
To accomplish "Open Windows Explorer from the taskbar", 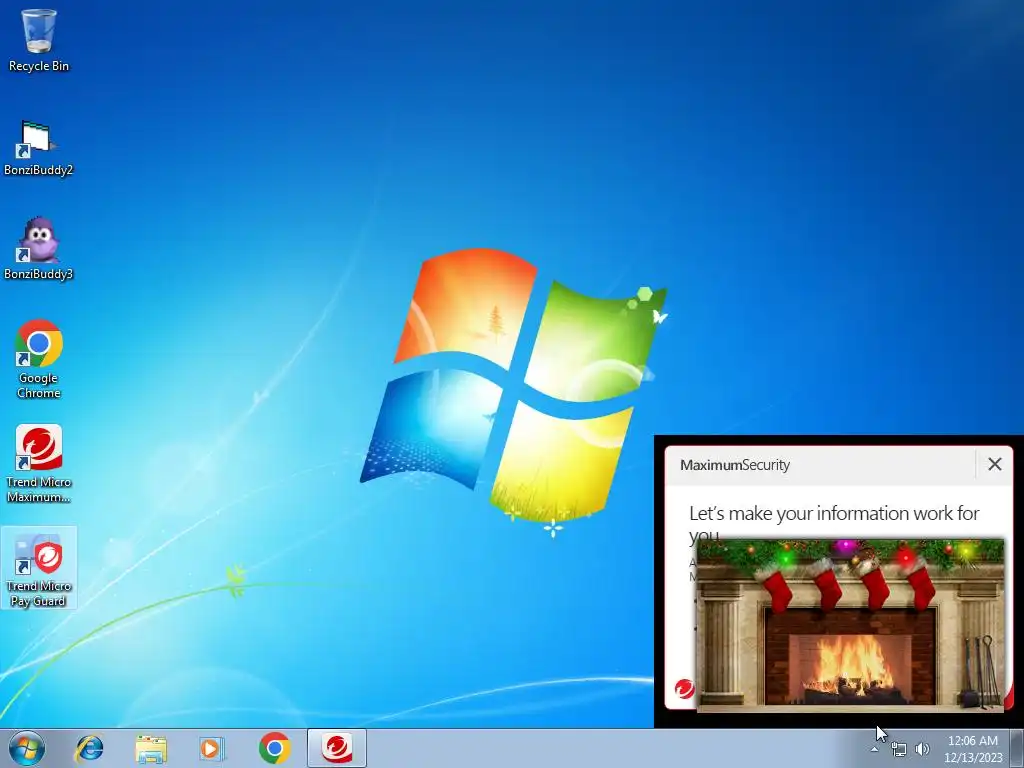I will coord(151,748).
